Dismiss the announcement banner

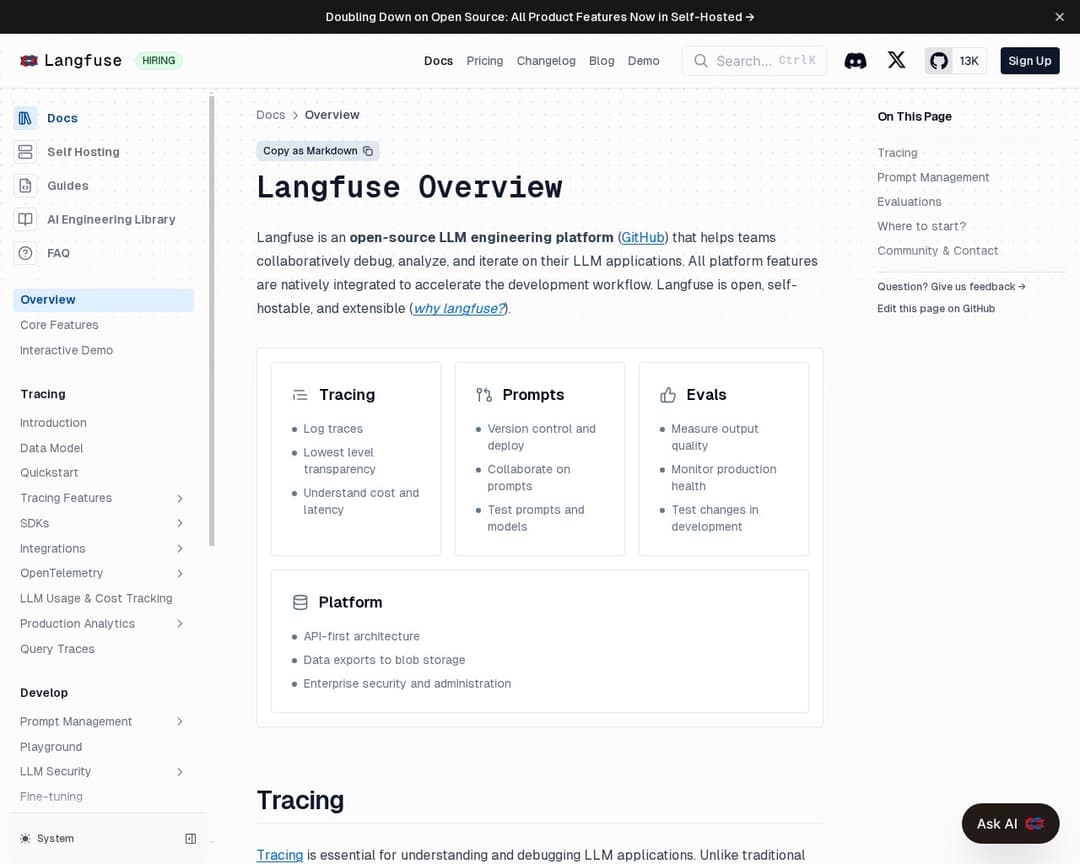1059,17
